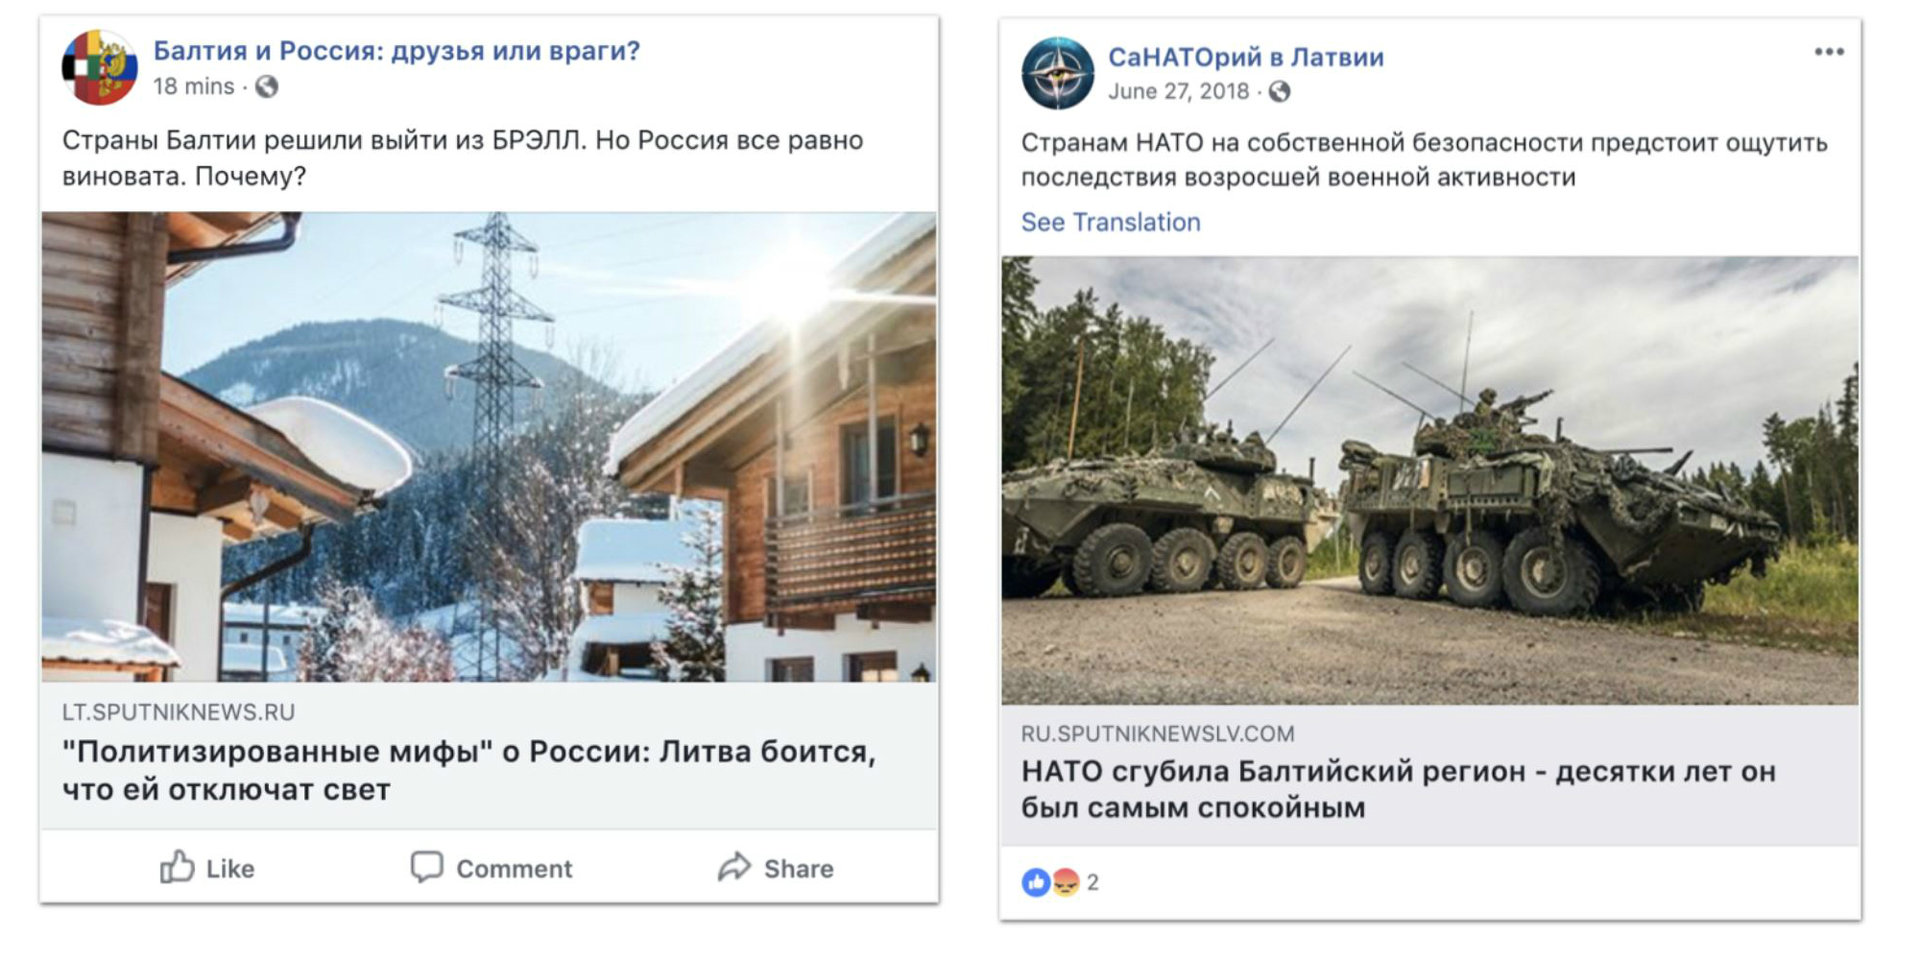This screenshot has width=1920, height=960.
Task: Click the angry face reaction icon
Action: [1064, 882]
